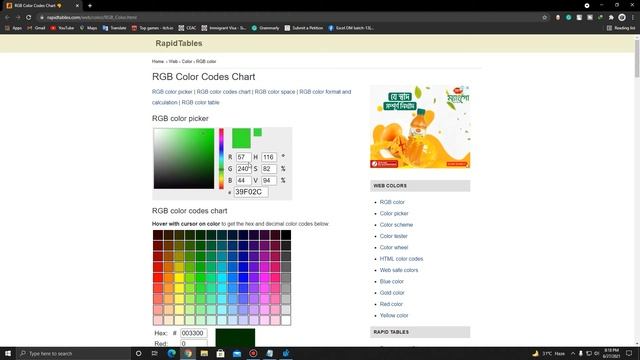Go to Color in the breadcrumb

[x=187, y=62]
